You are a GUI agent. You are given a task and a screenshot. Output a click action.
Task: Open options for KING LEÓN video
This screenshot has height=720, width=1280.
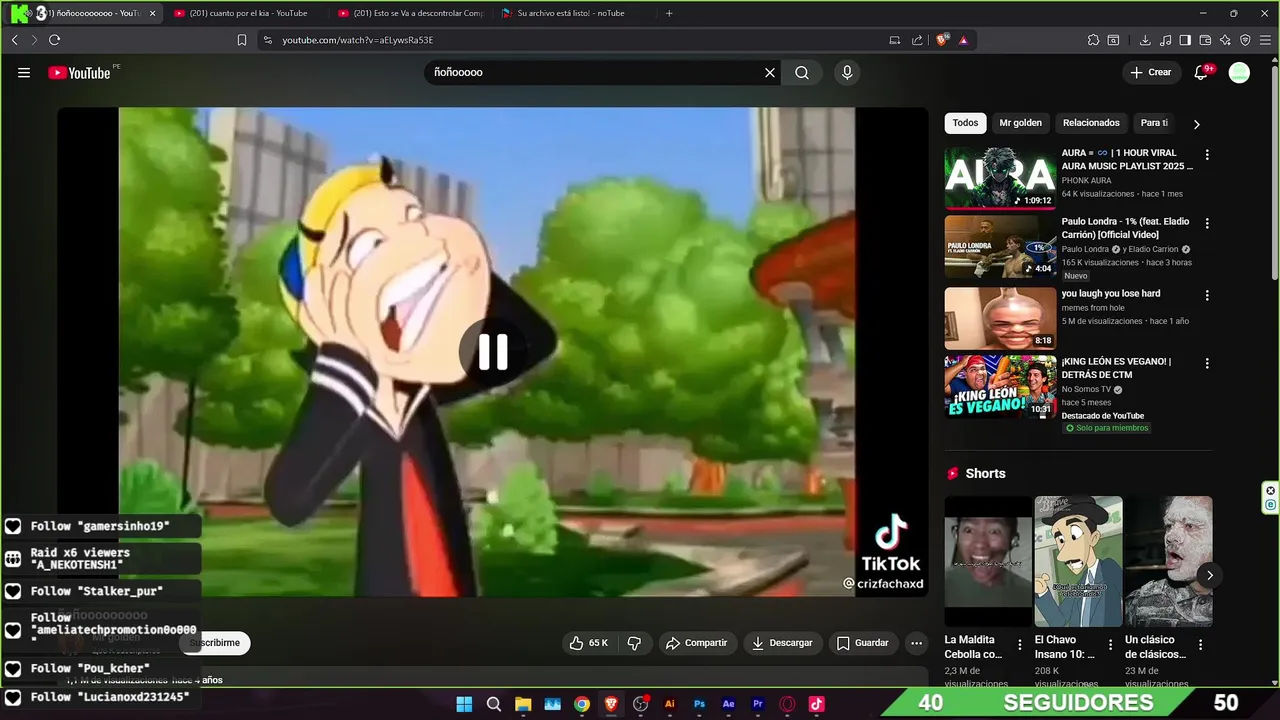(x=1207, y=364)
